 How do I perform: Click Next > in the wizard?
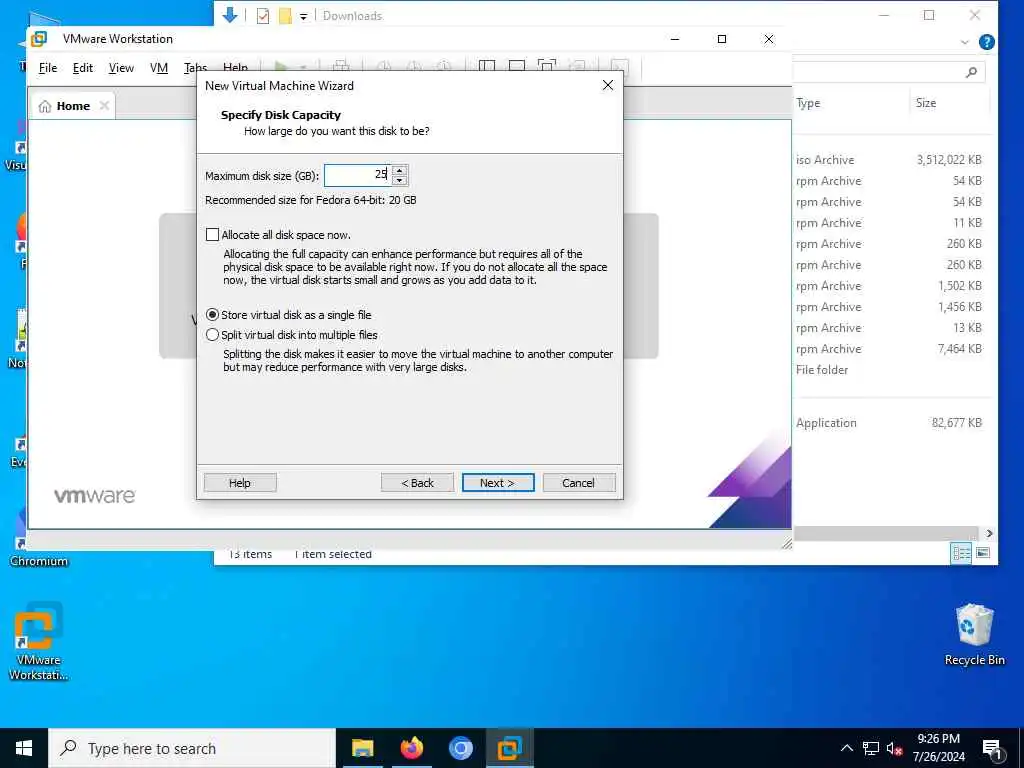pos(498,483)
